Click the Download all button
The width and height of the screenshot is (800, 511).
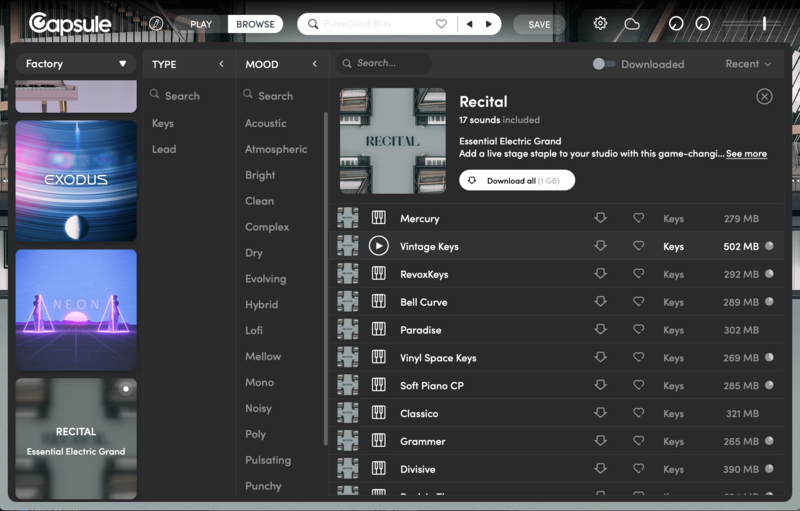pyautogui.click(x=516, y=180)
